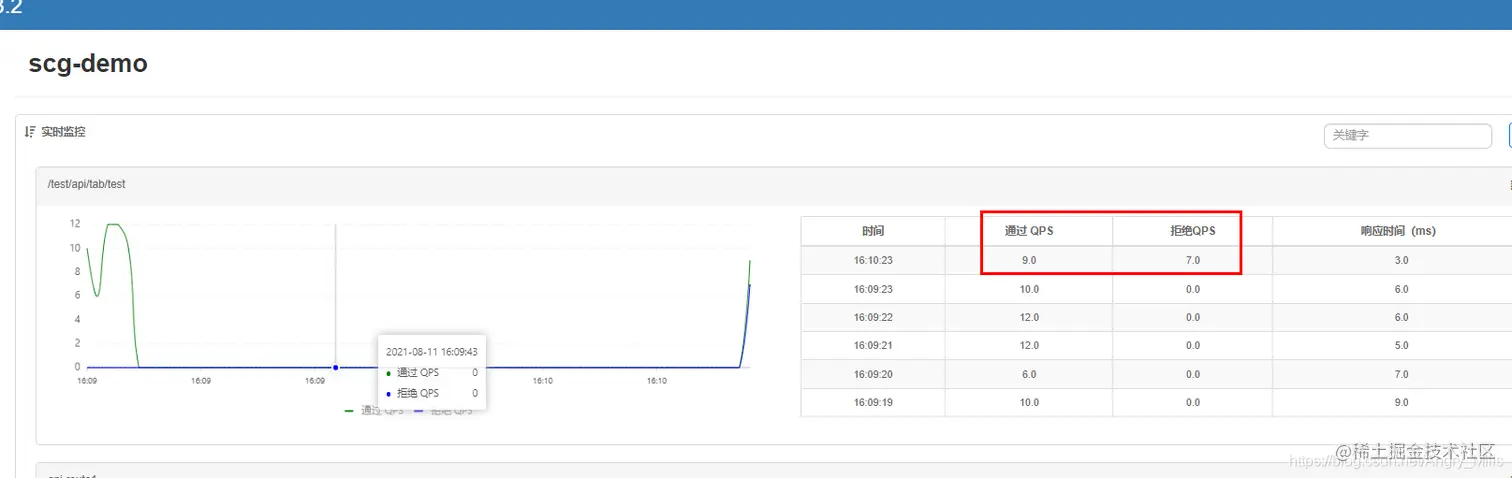Screen dimensions: 1512x478
Task: Click response time 3.0 in the 16:10:23 row
Action: (x=1401, y=260)
